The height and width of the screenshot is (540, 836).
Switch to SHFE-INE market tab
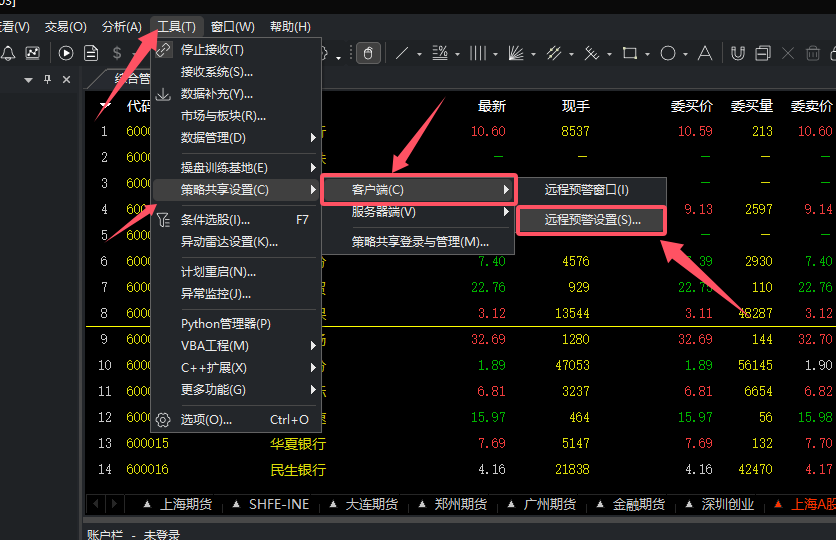click(x=271, y=504)
